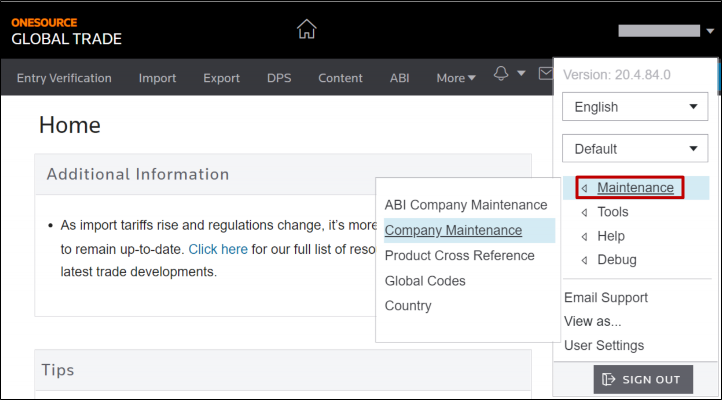Click the notification bell icon
The image size is (722, 400).
point(502,75)
